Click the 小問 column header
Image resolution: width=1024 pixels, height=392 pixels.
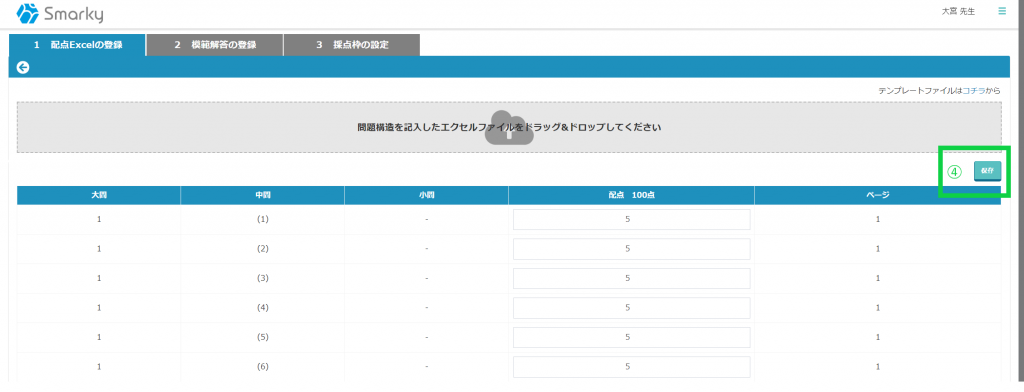(426, 195)
